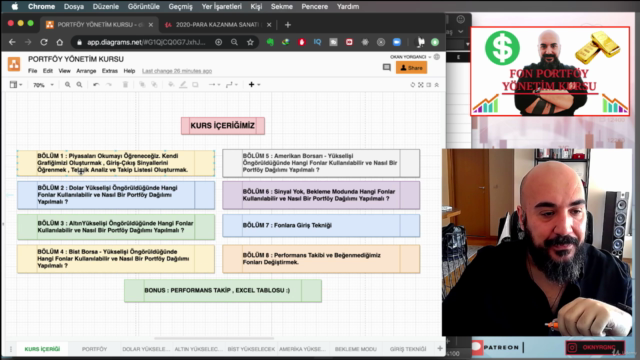Open the 70% zoom level dropdown
Screen dimensions: 640x360
[43, 85]
